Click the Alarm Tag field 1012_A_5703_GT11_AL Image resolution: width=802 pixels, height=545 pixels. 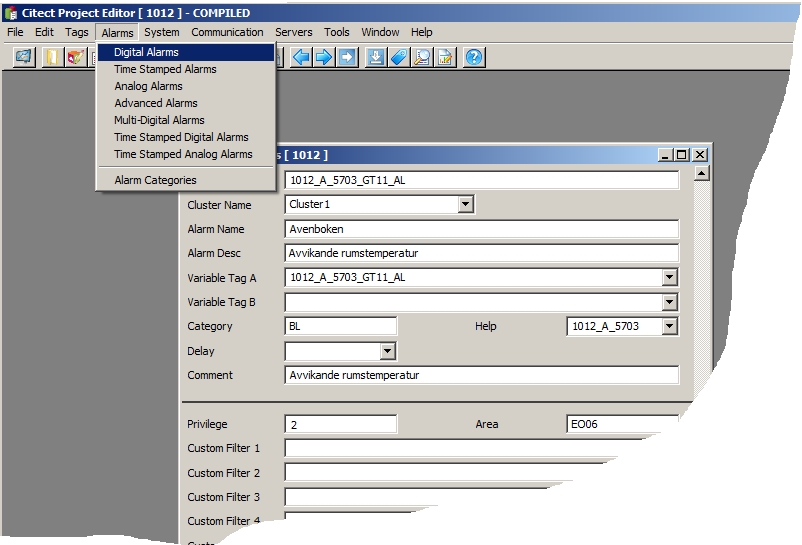pos(482,180)
